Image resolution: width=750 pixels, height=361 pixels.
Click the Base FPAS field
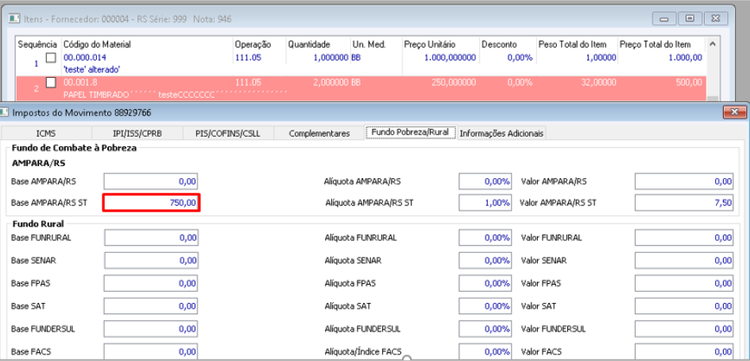pos(151,283)
